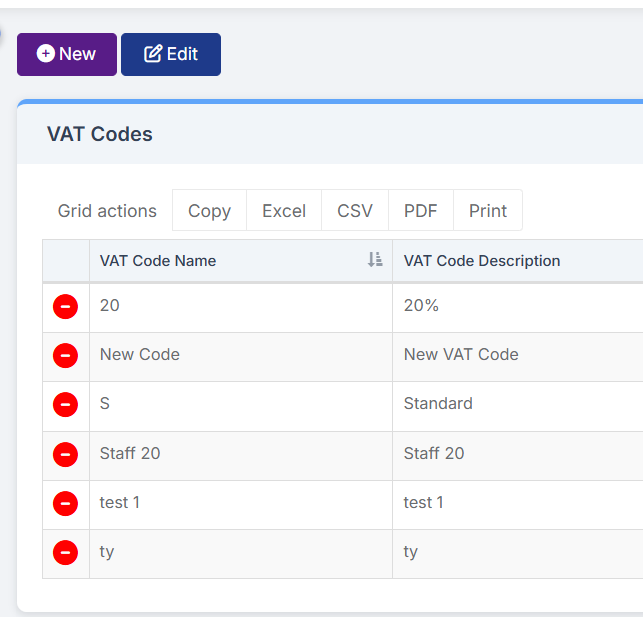Print the VAT codes grid
This screenshot has width=643, height=617.
(488, 210)
